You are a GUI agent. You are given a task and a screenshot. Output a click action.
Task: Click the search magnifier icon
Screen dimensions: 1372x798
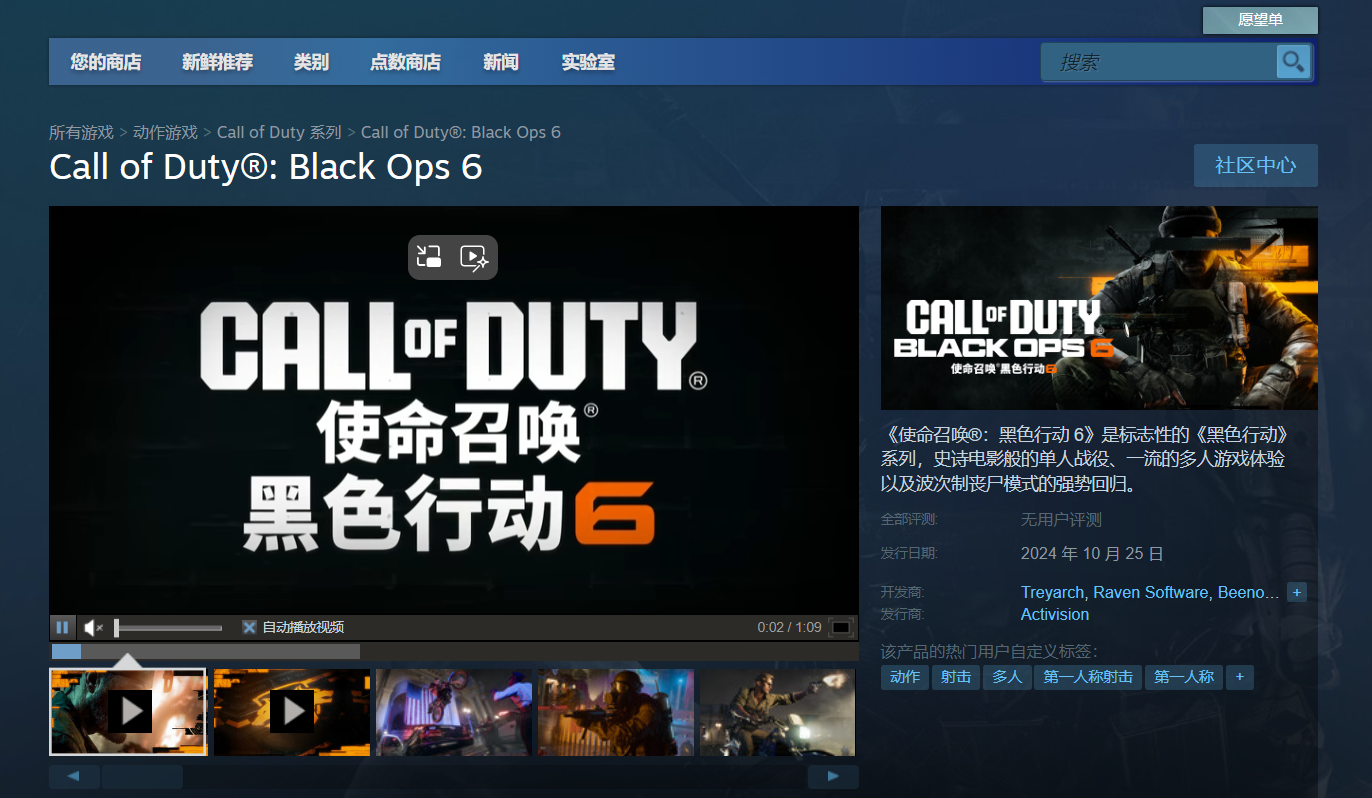coord(1292,61)
